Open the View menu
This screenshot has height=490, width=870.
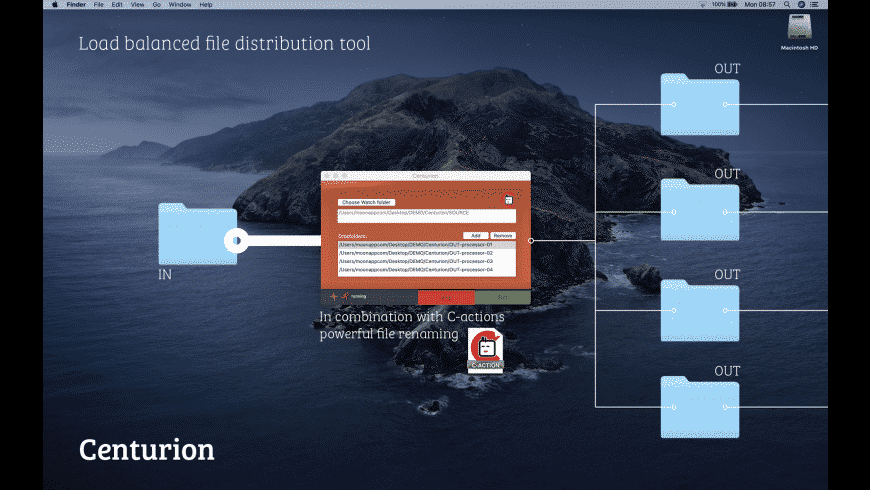tap(138, 4)
